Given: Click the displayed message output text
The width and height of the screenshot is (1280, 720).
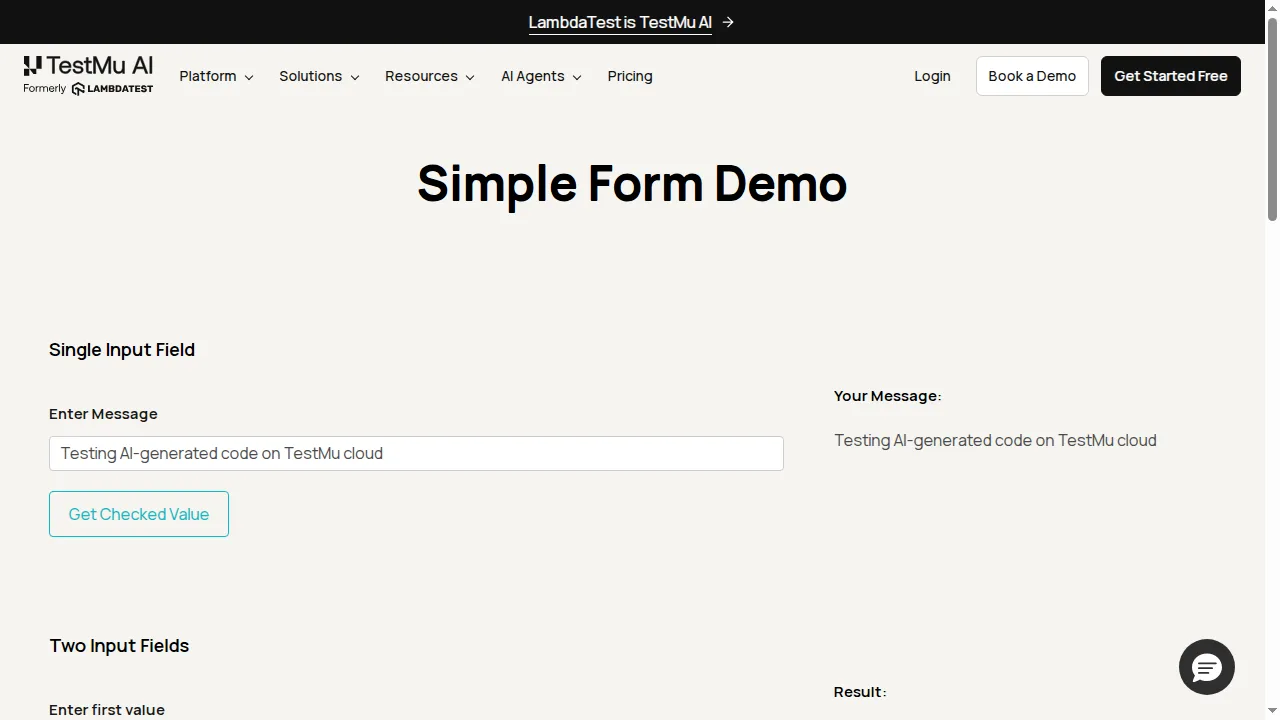Looking at the screenshot, I should point(995,440).
